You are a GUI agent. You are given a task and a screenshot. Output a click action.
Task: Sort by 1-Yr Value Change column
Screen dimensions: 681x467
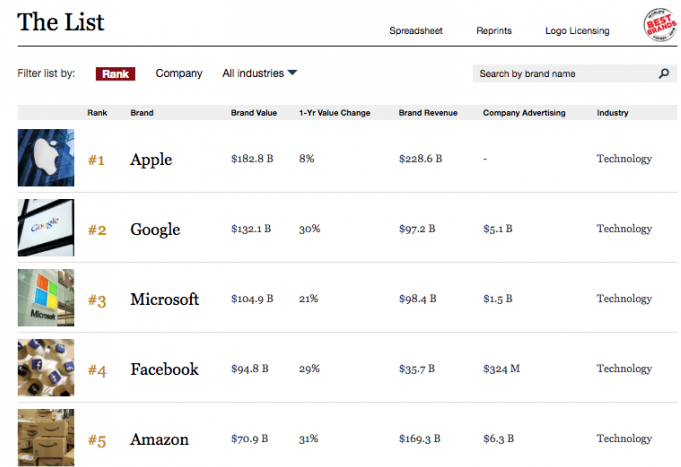tap(334, 113)
